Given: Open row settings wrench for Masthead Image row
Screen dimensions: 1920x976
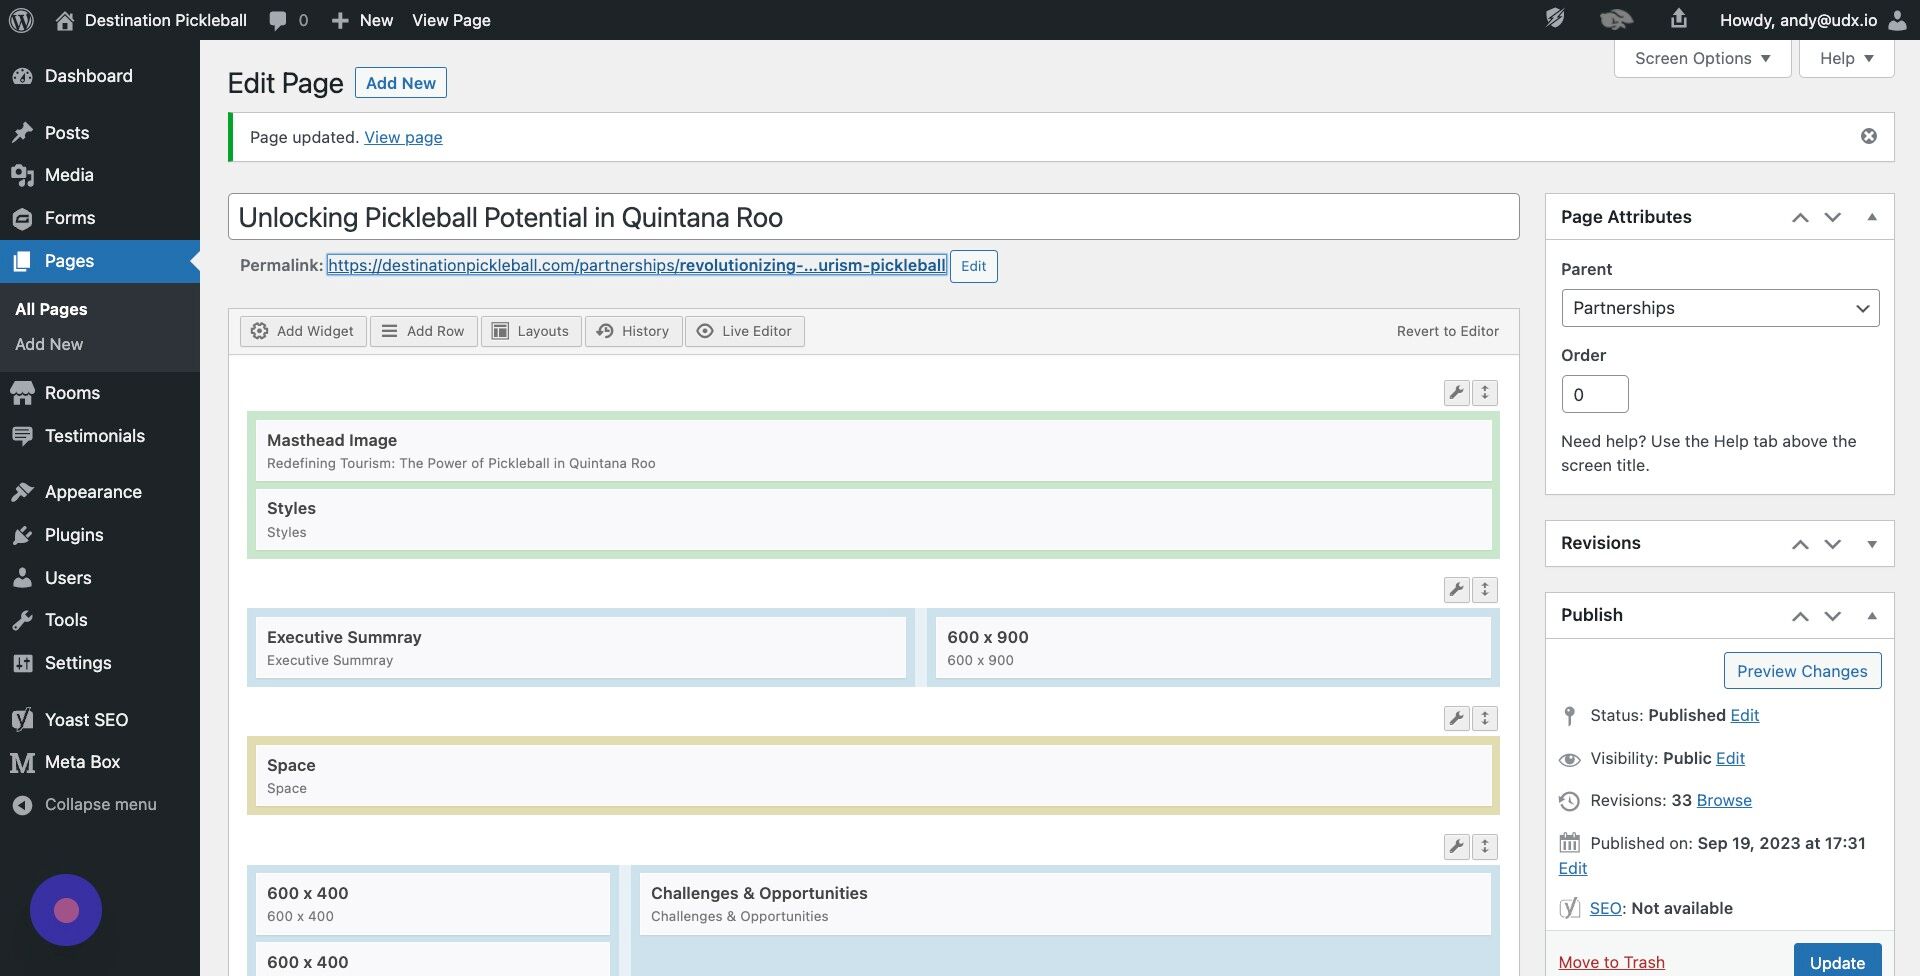Looking at the screenshot, I should (1457, 393).
